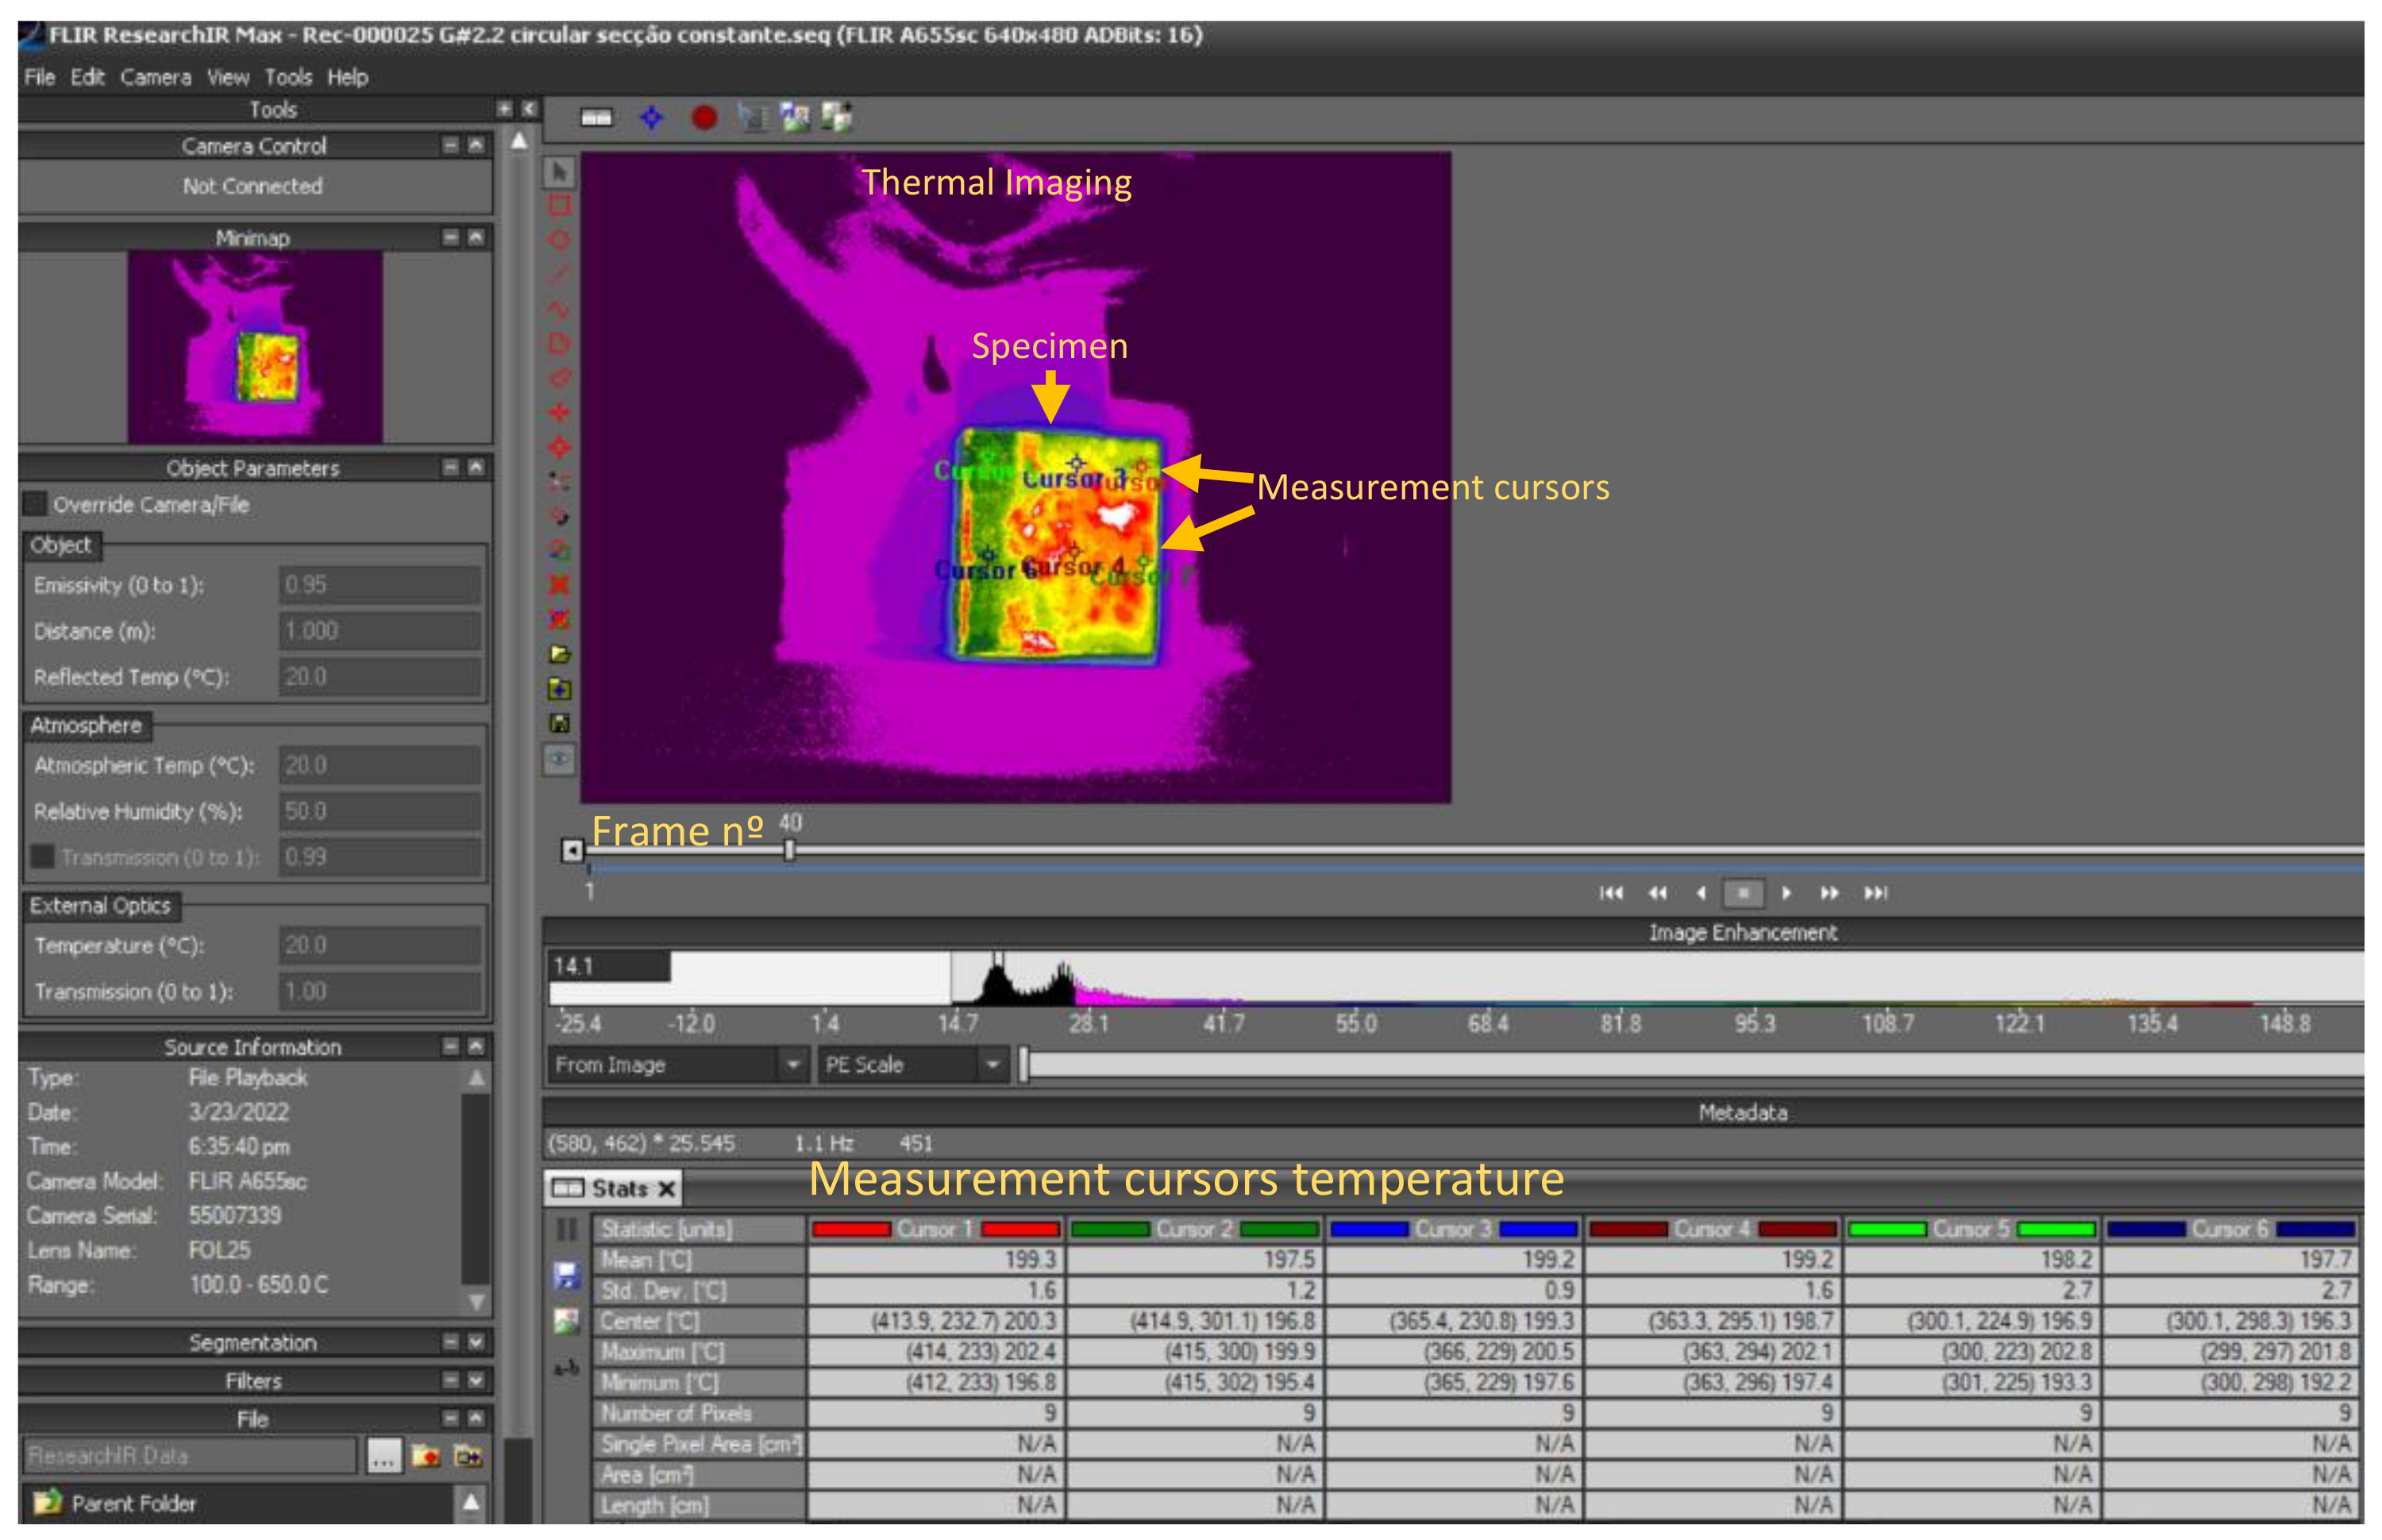This screenshot has width=2382, height=1540.
Task: Check the Override Camera/File checkbox
Action: (x=36, y=503)
